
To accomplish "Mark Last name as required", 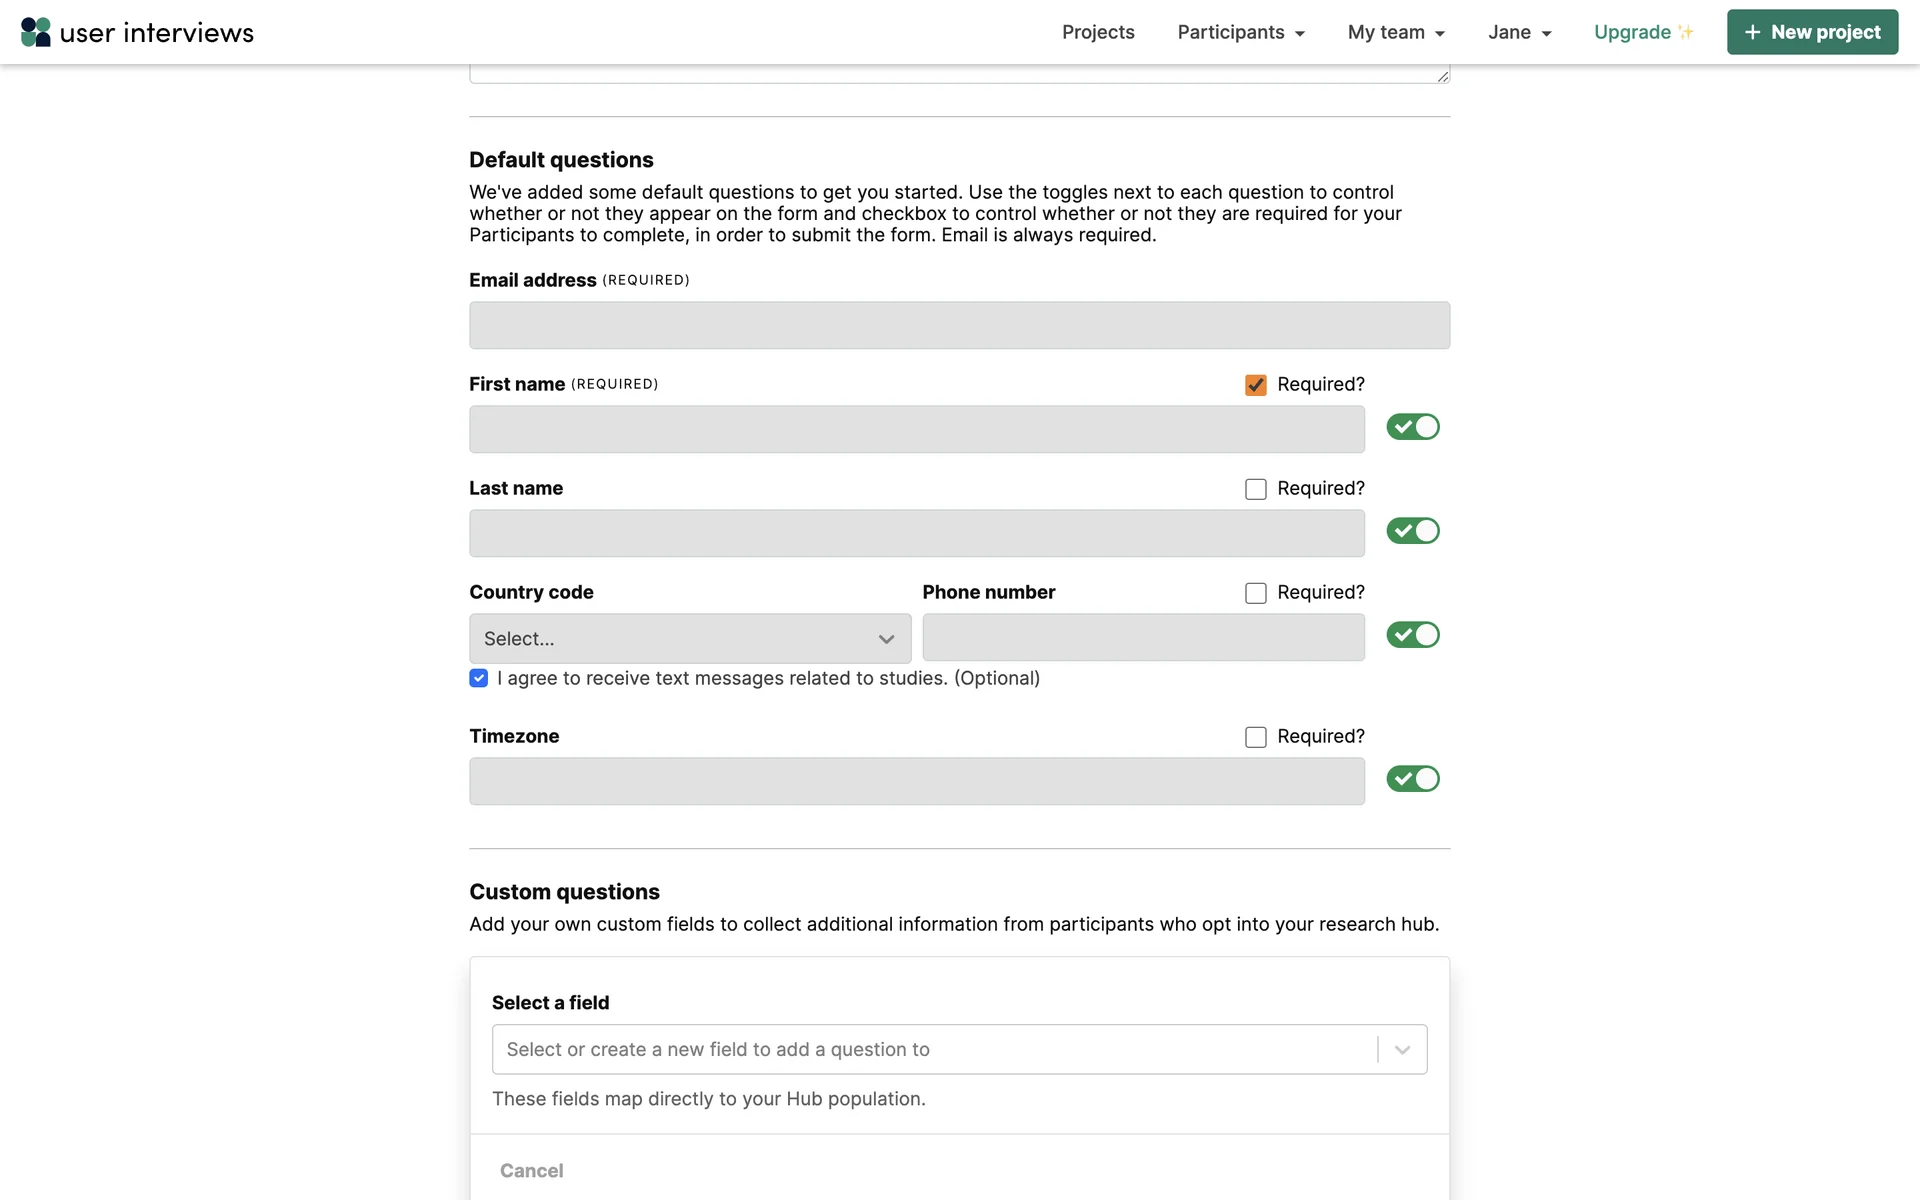I will [x=1255, y=489].
